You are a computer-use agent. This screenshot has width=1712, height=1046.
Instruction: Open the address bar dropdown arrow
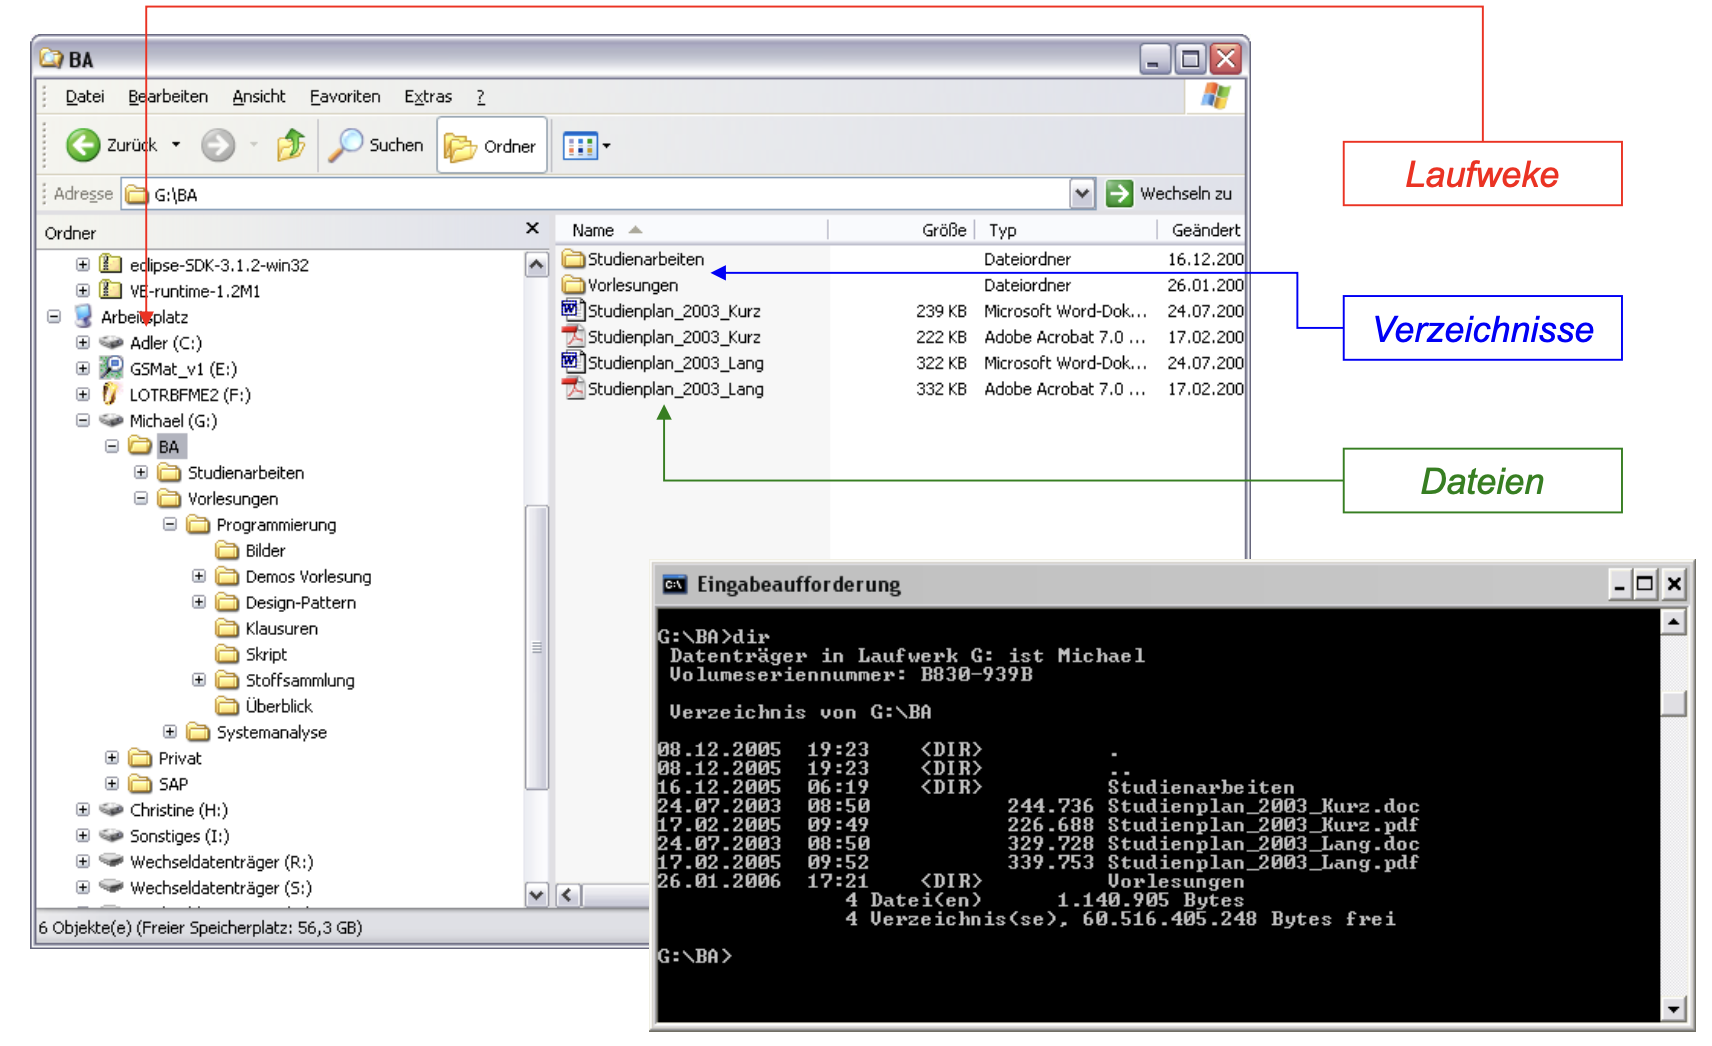pos(1082,193)
